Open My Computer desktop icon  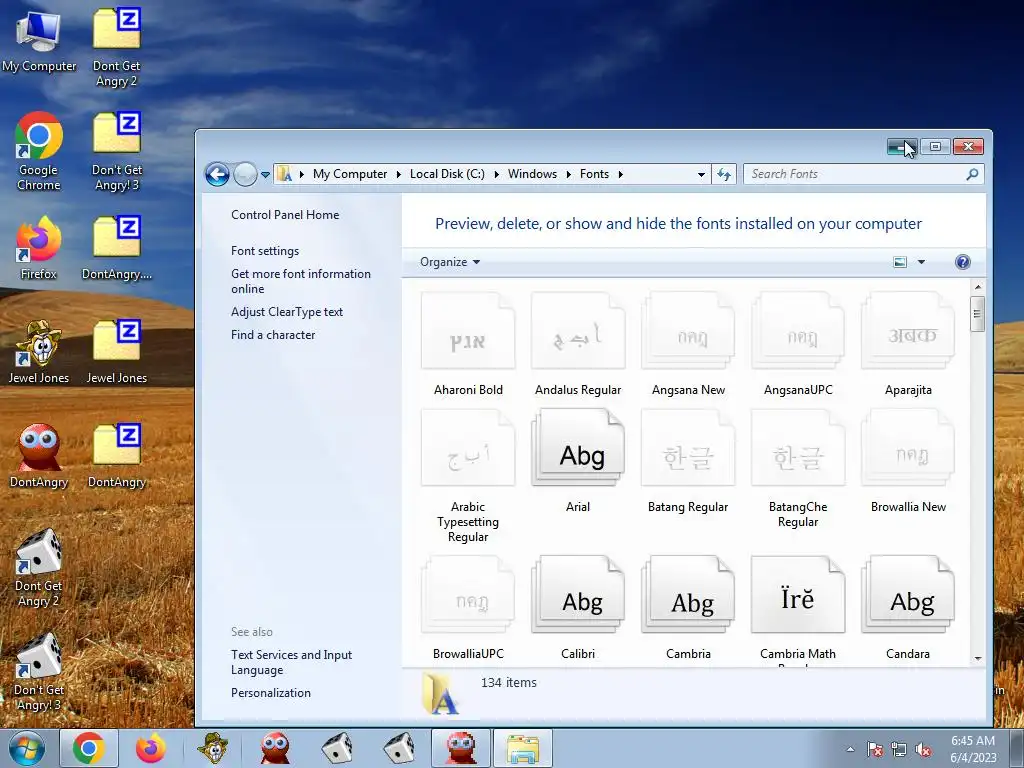click(x=39, y=40)
